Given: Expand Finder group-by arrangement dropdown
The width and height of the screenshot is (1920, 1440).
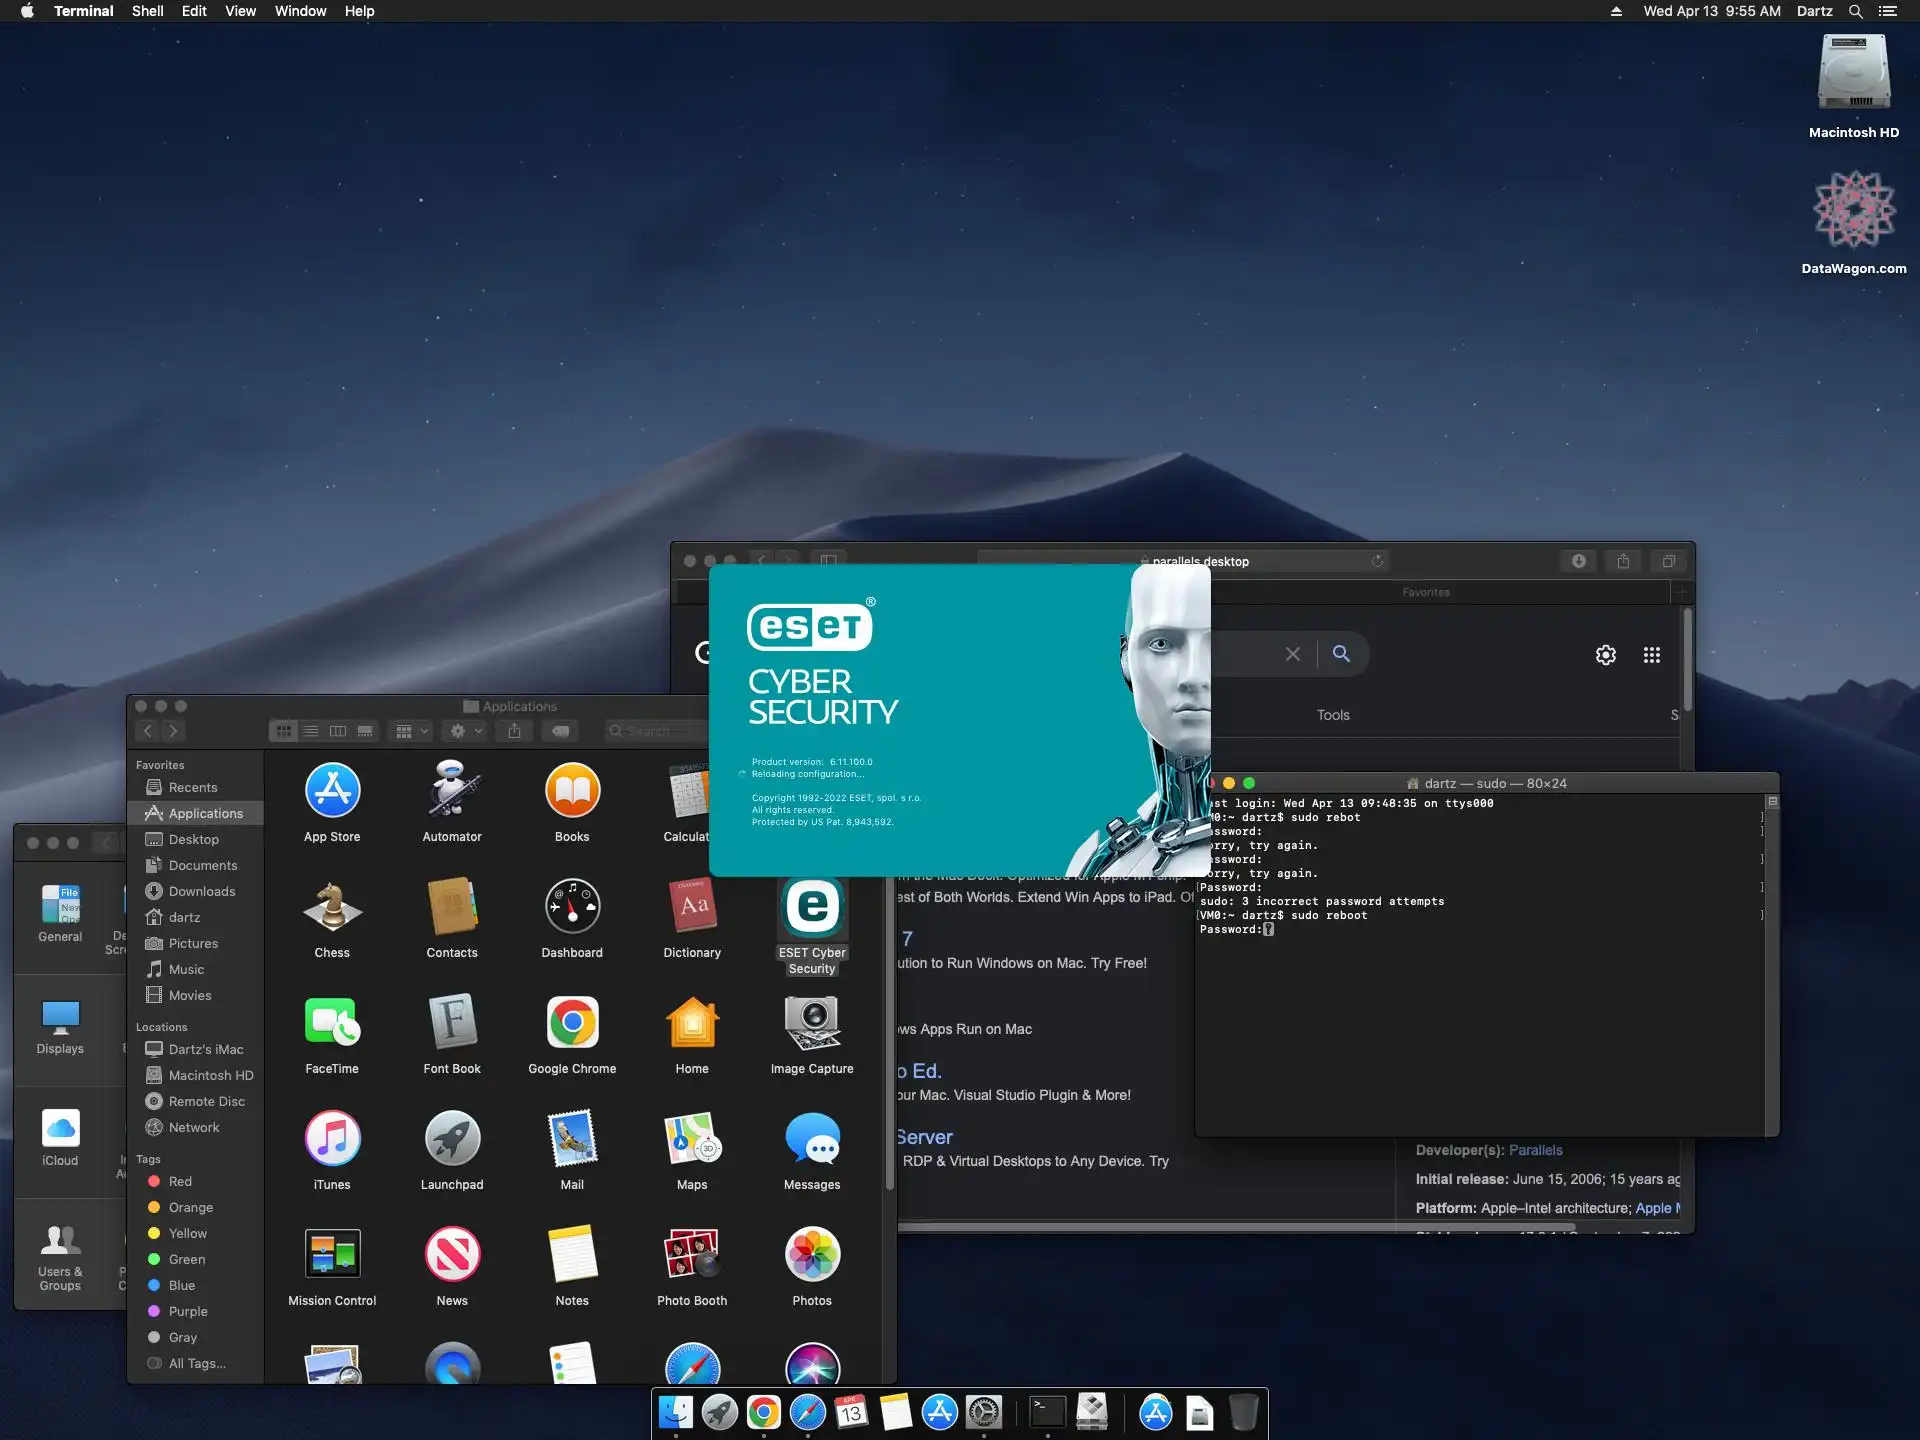Looking at the screenshot, I should coord(412,731).
